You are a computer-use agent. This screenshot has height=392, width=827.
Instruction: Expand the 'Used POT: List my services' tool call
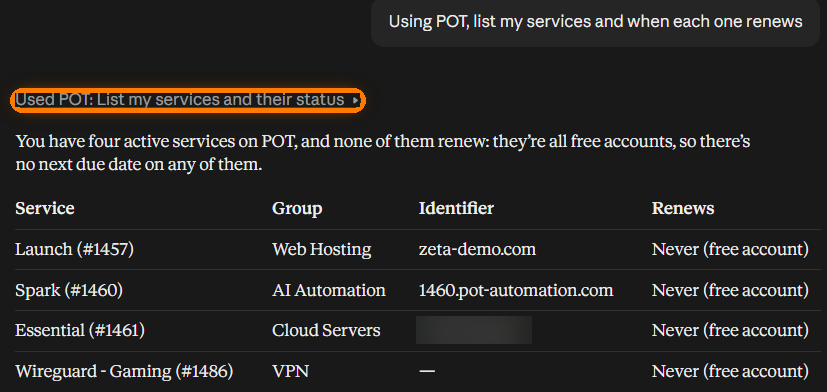188,100
